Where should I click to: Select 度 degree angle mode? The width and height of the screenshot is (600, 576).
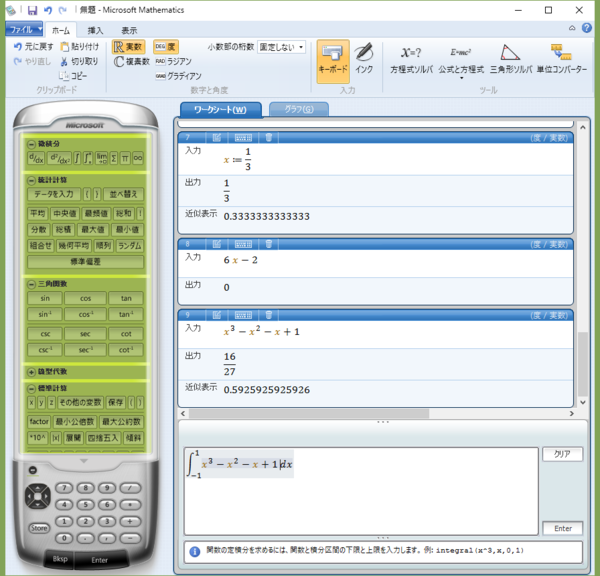pyautogui.click(x=166, y=47)
